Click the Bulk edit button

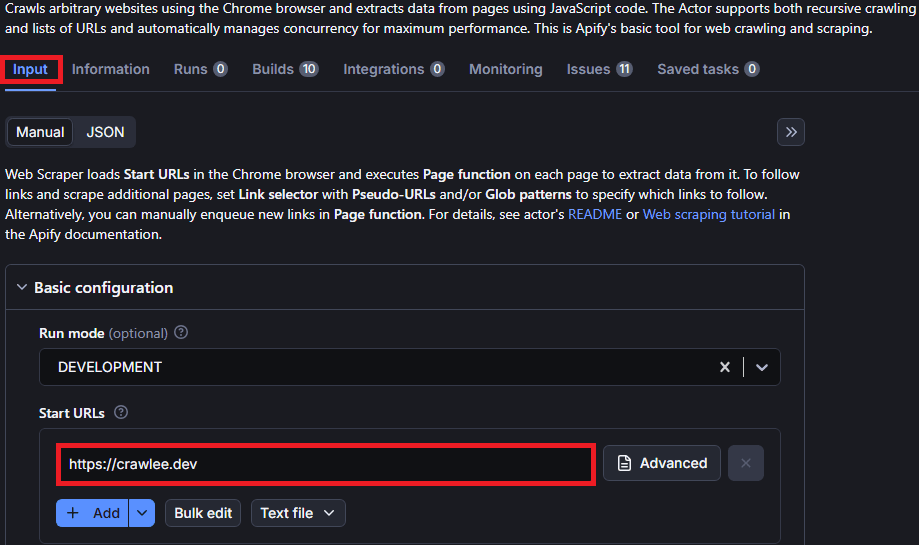click(x=203, y=513)
